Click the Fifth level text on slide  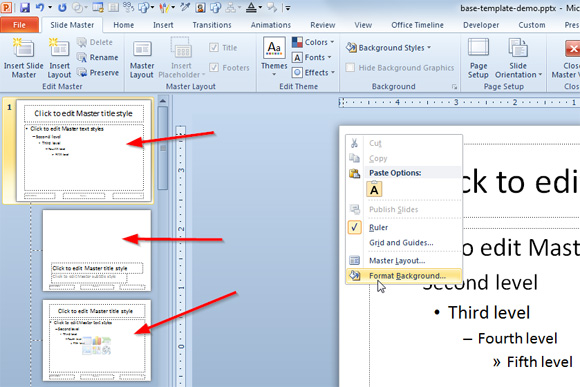click(540, 361)
